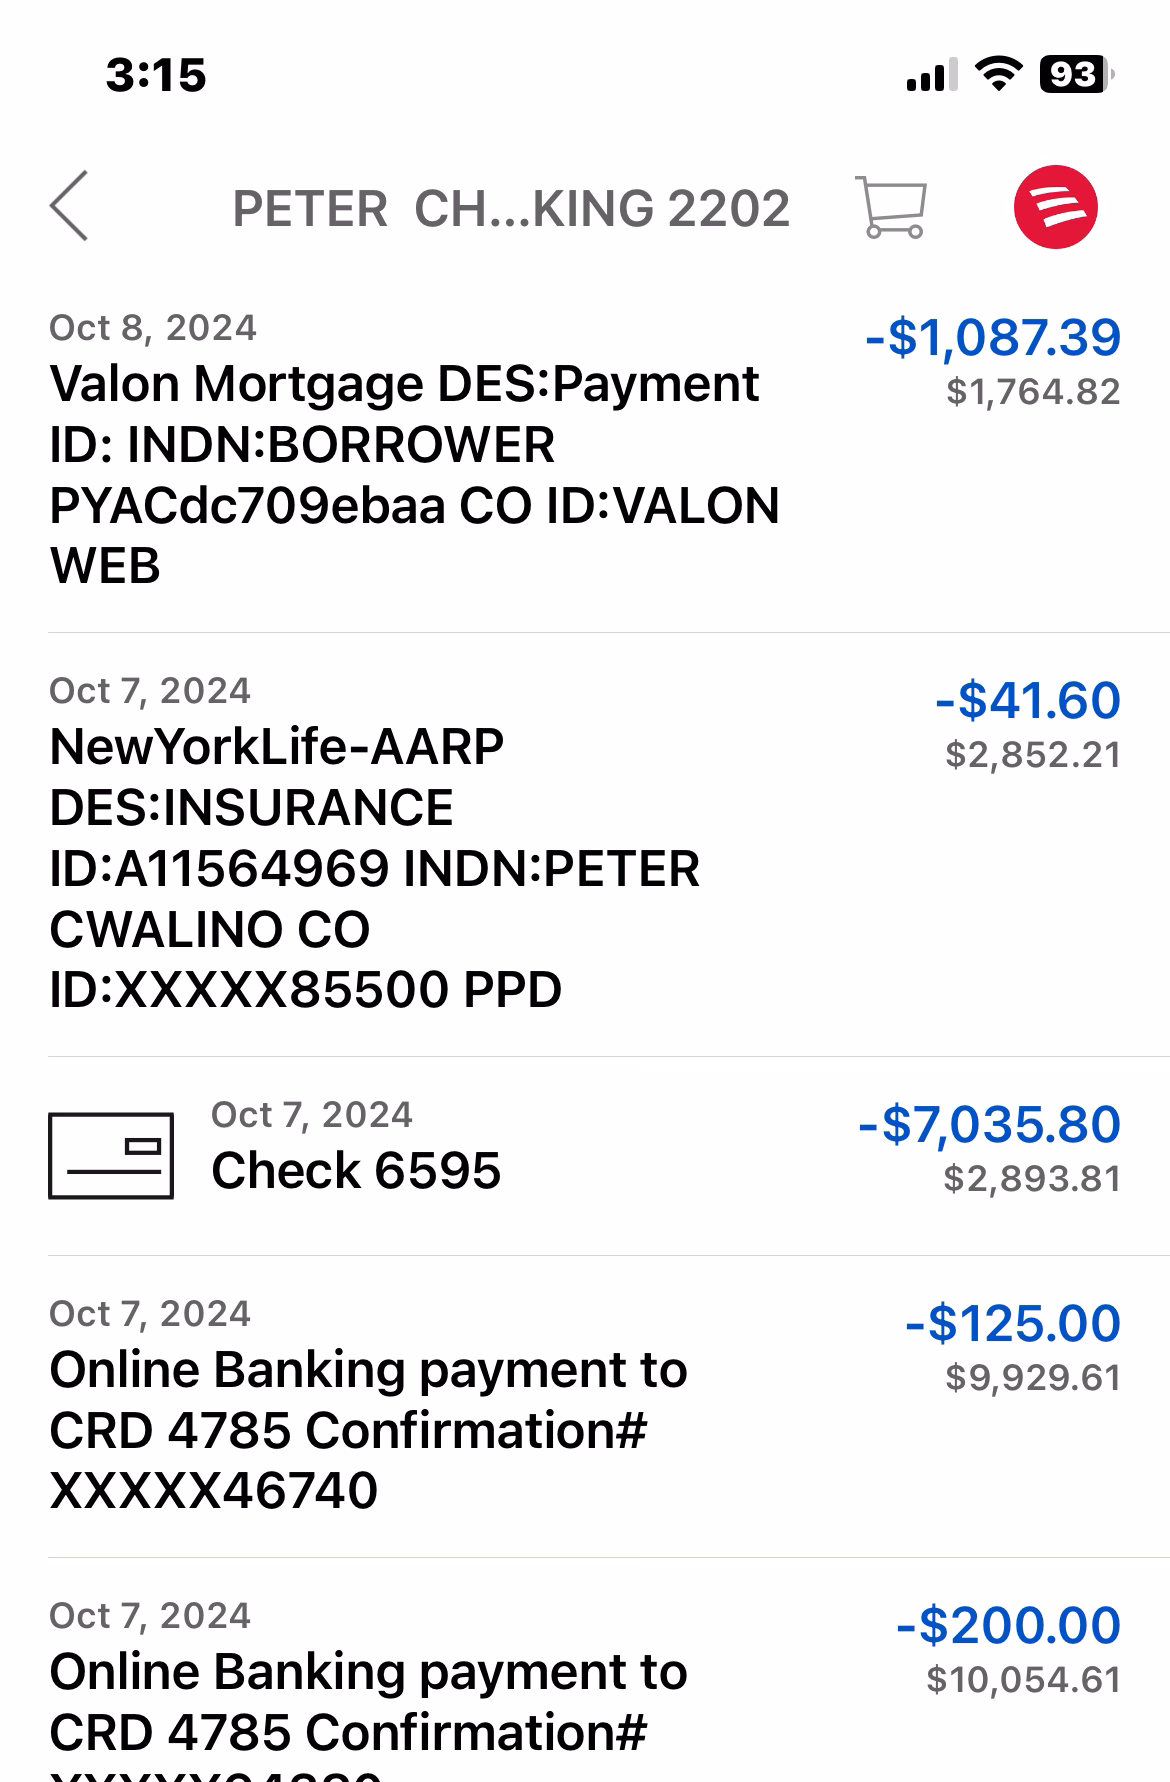Screen dimensions: 1170x1782
Task: Tap the Oct 8, 2024 date label
Action: coord(153,328)
